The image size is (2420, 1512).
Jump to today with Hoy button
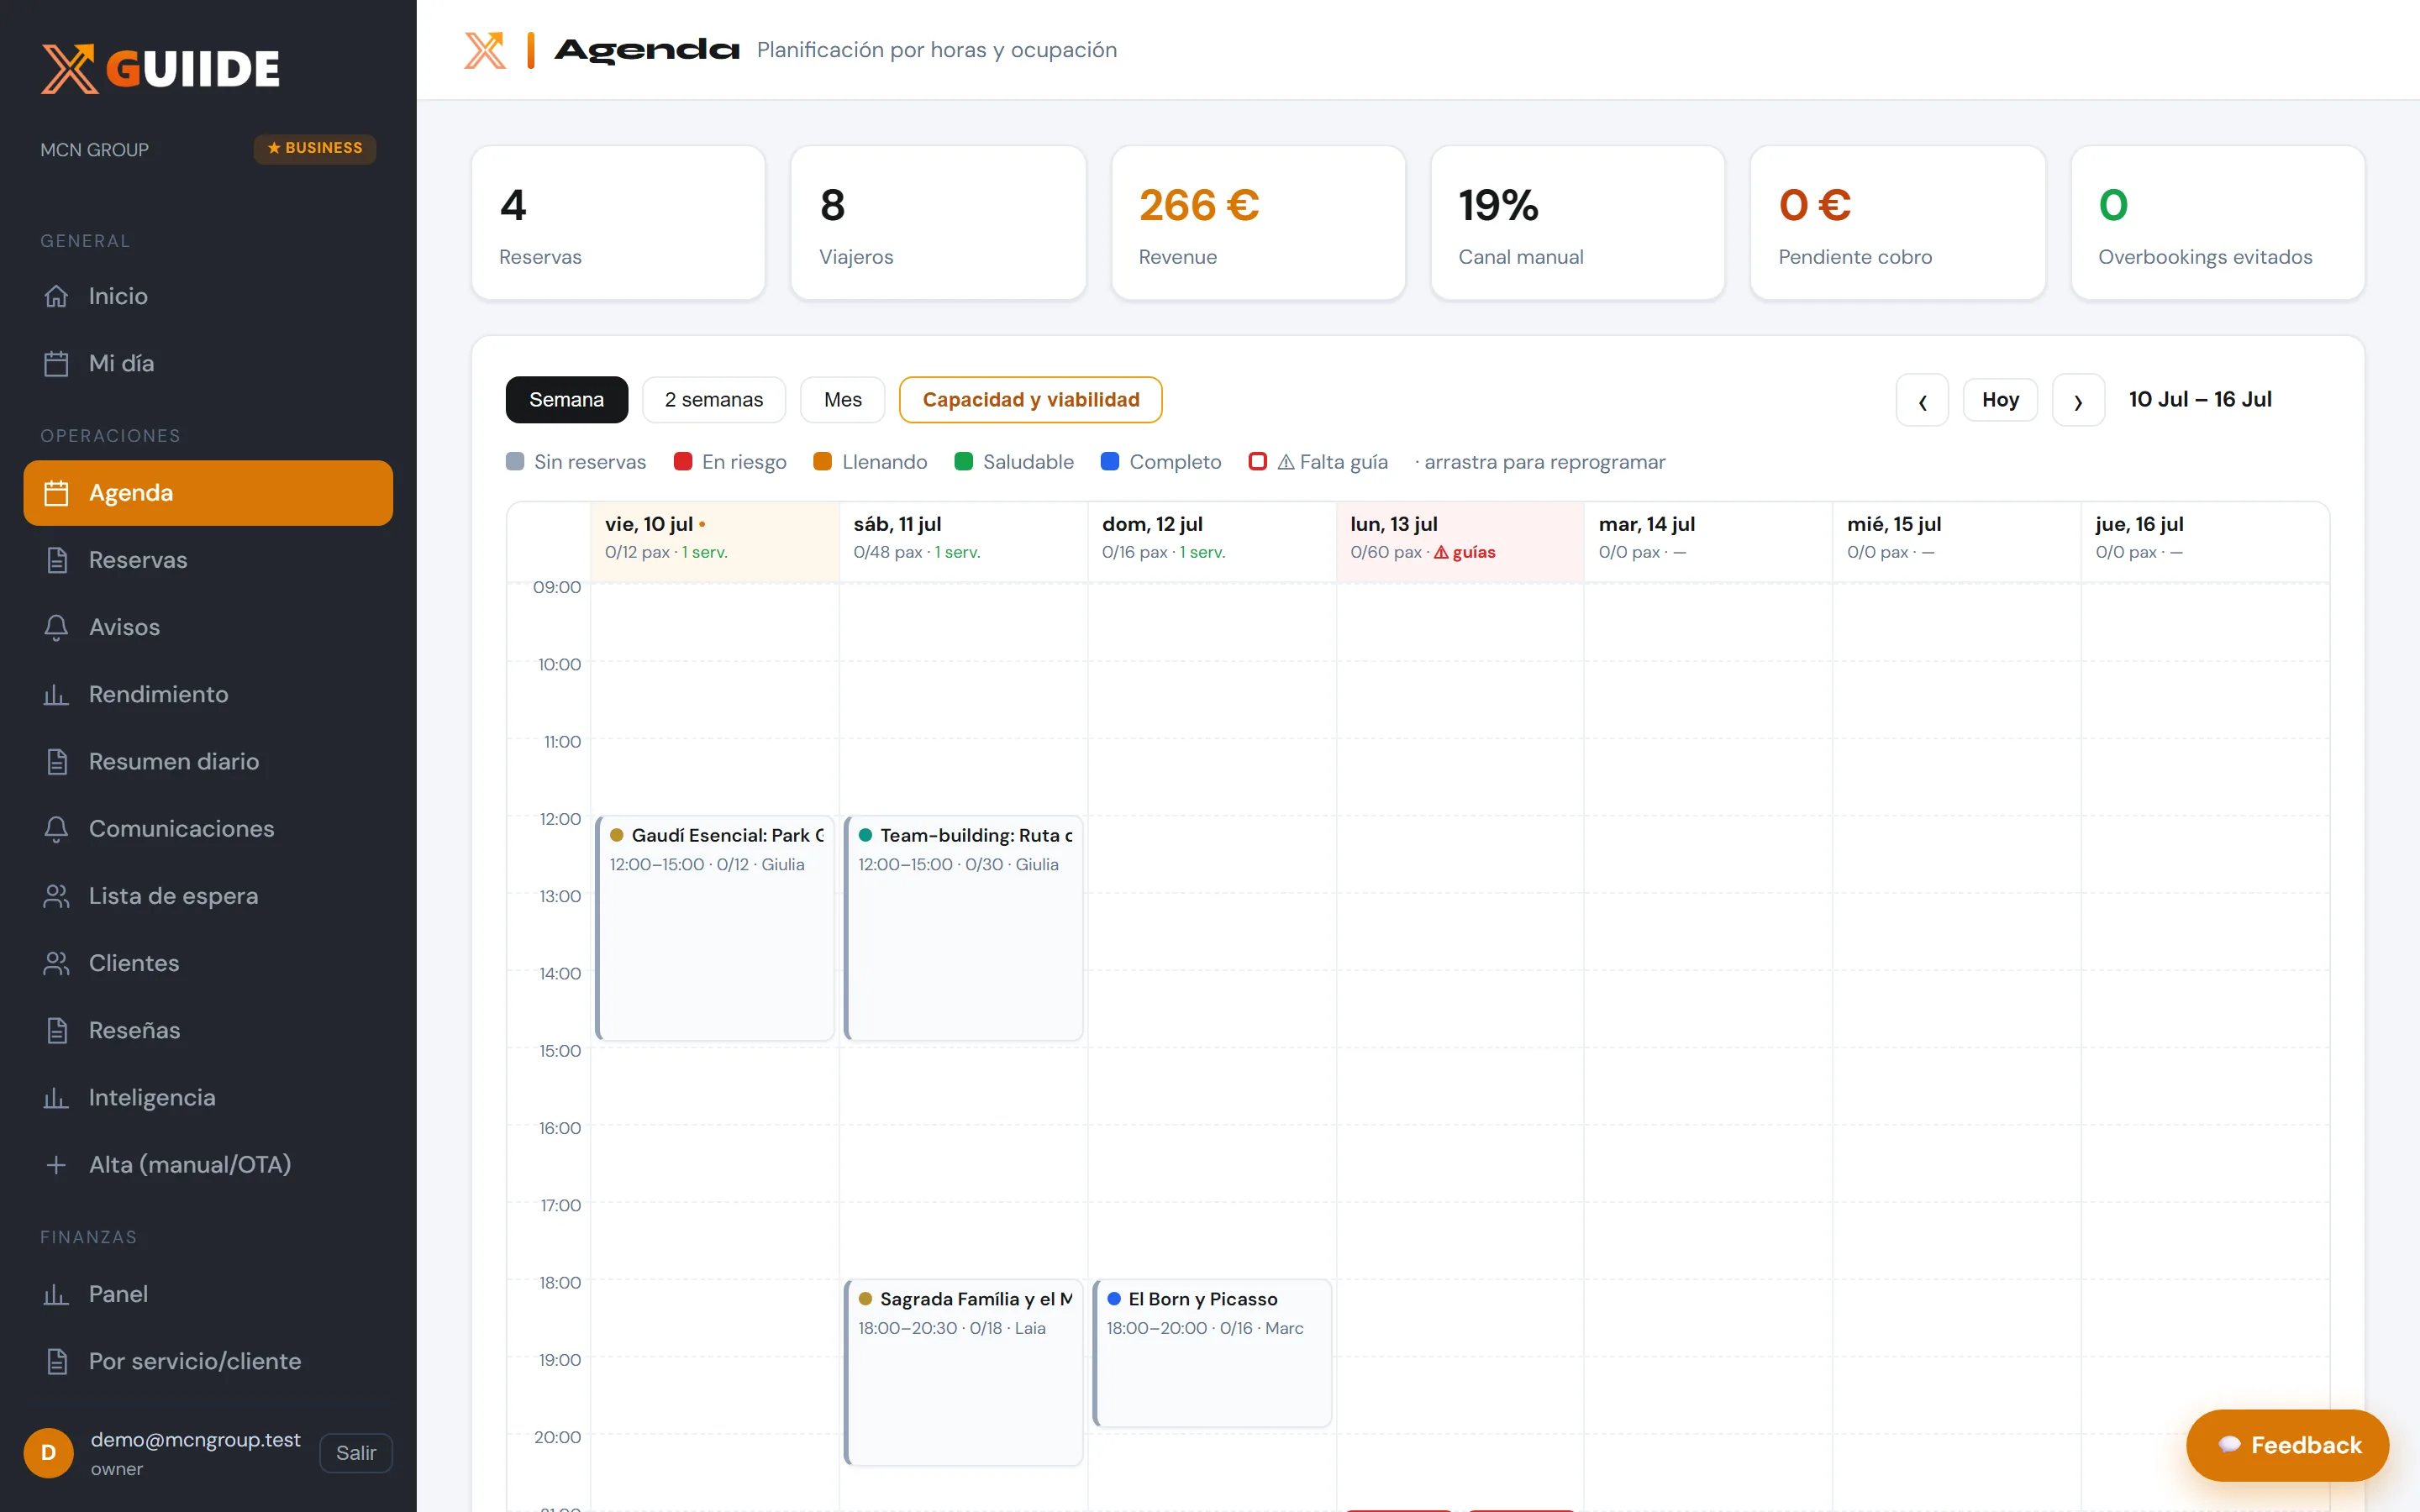click(2000, 400)
